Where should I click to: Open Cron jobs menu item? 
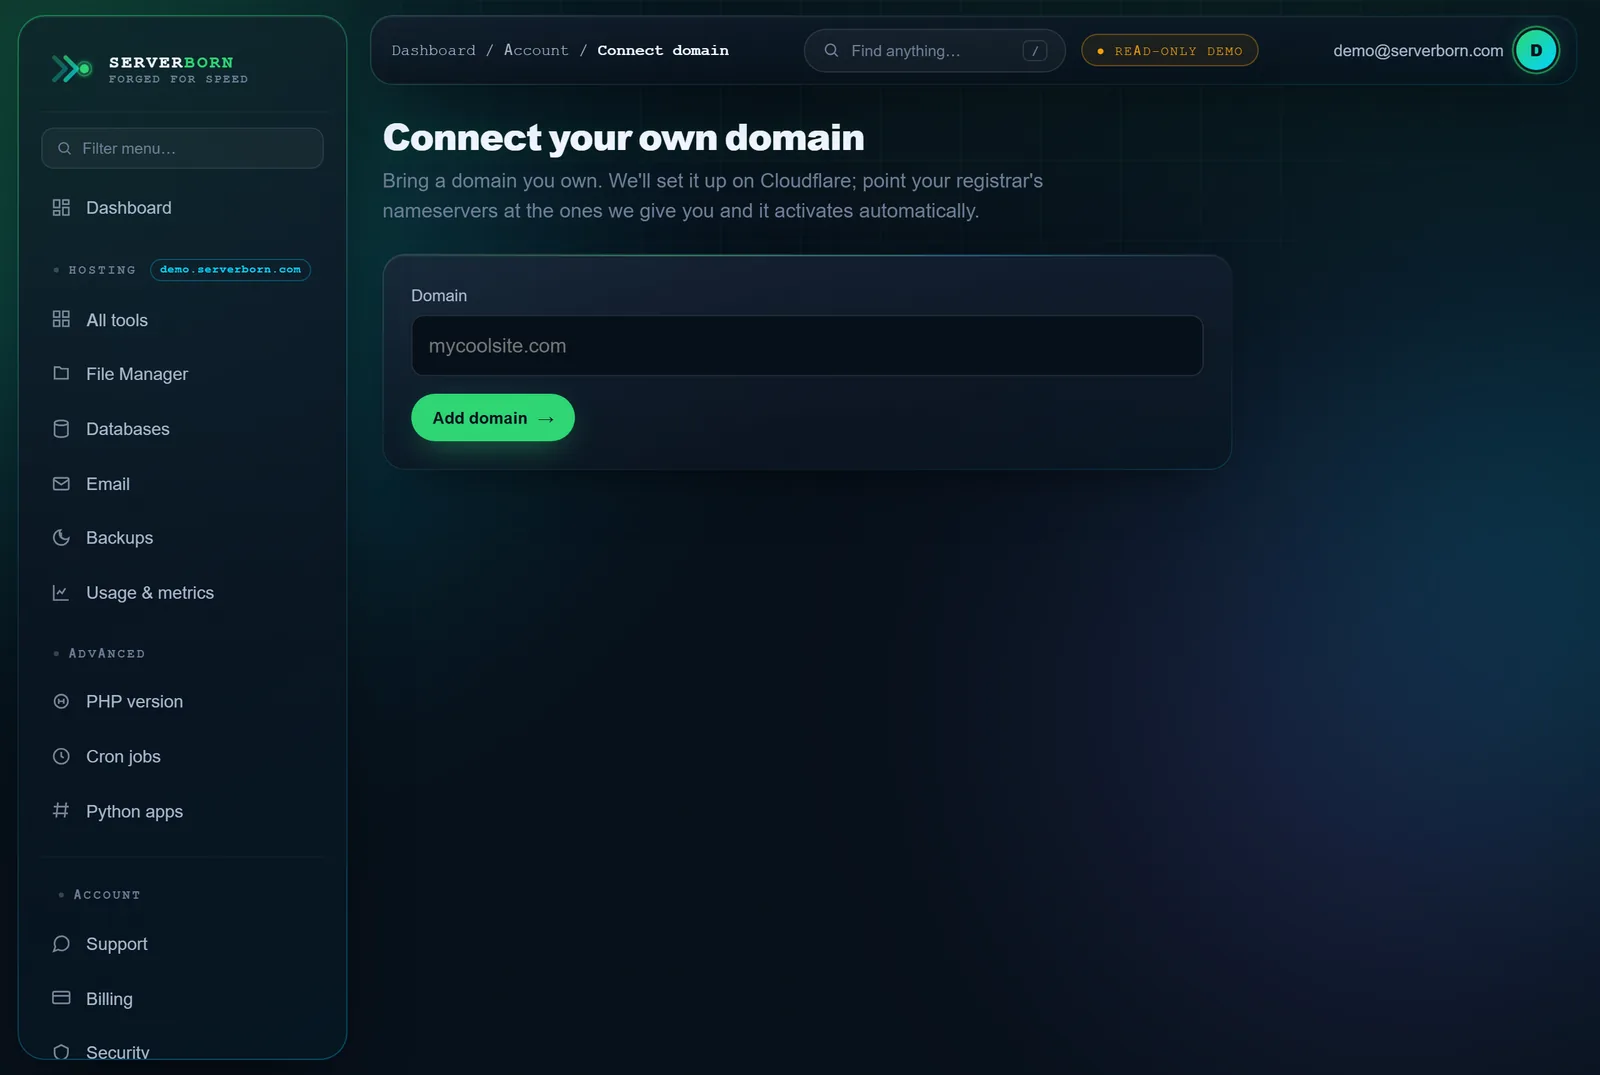(182, 757)
